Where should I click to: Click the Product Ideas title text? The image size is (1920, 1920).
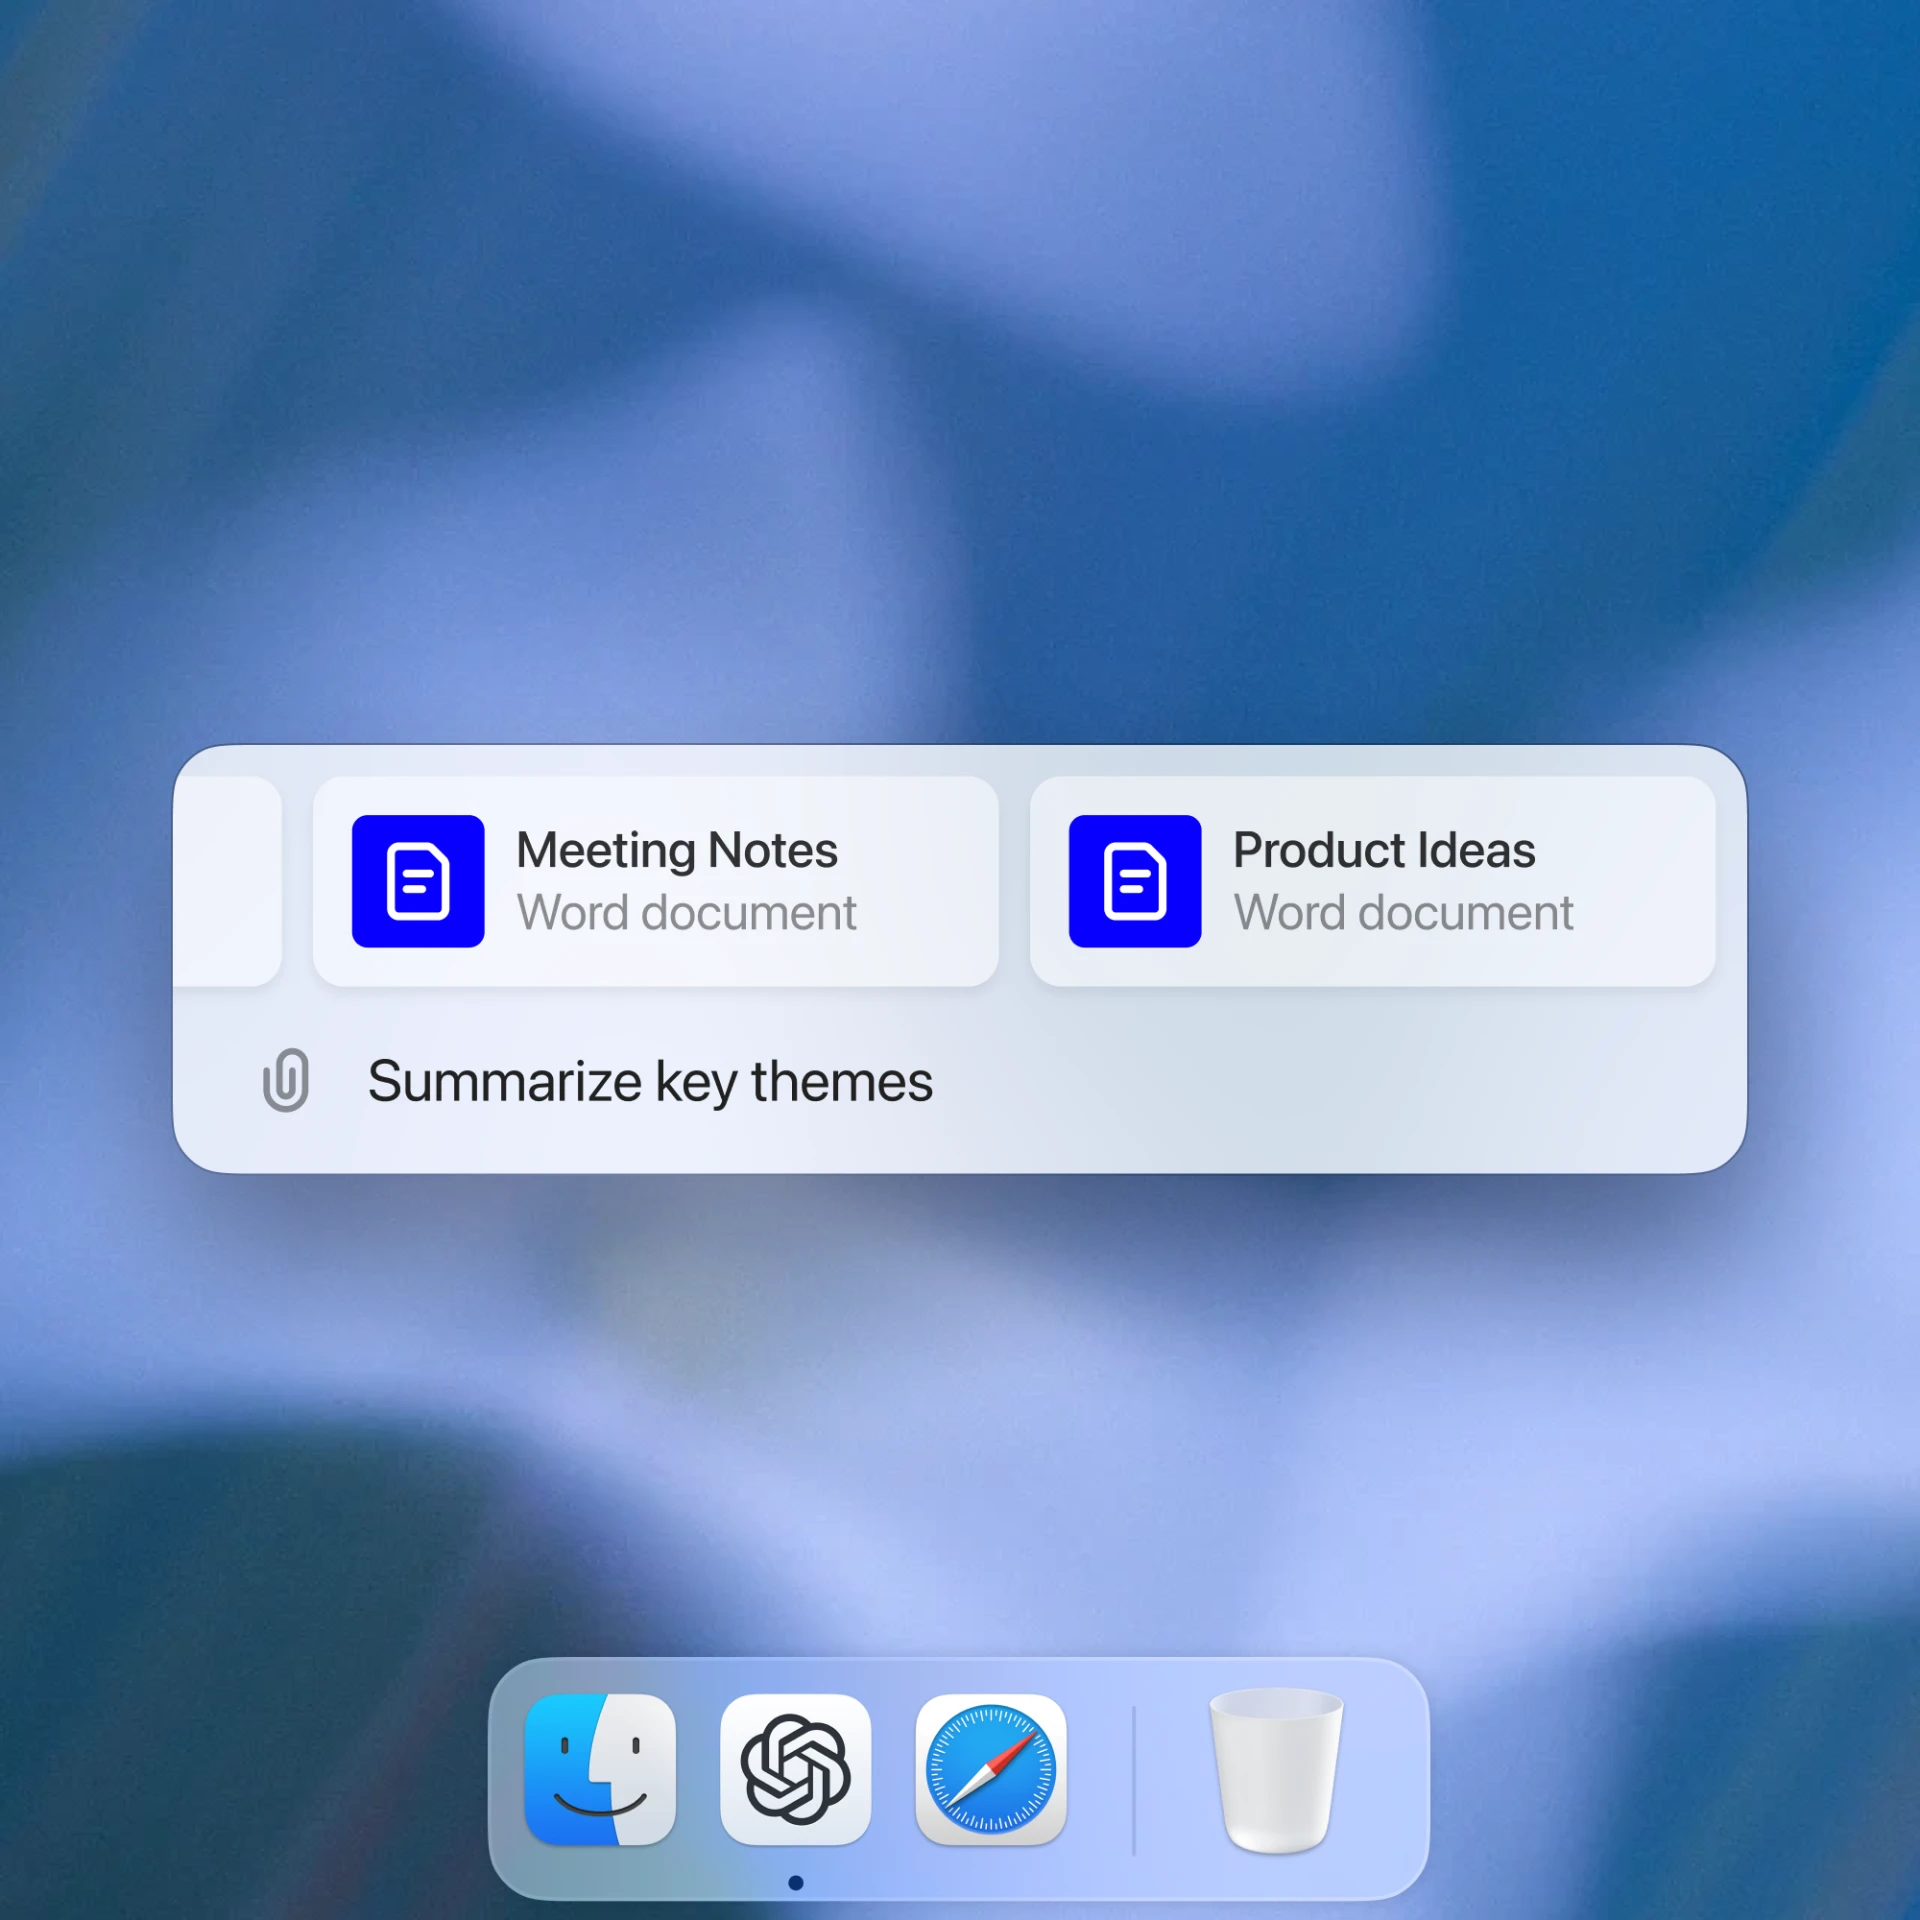coord(1384,849)
